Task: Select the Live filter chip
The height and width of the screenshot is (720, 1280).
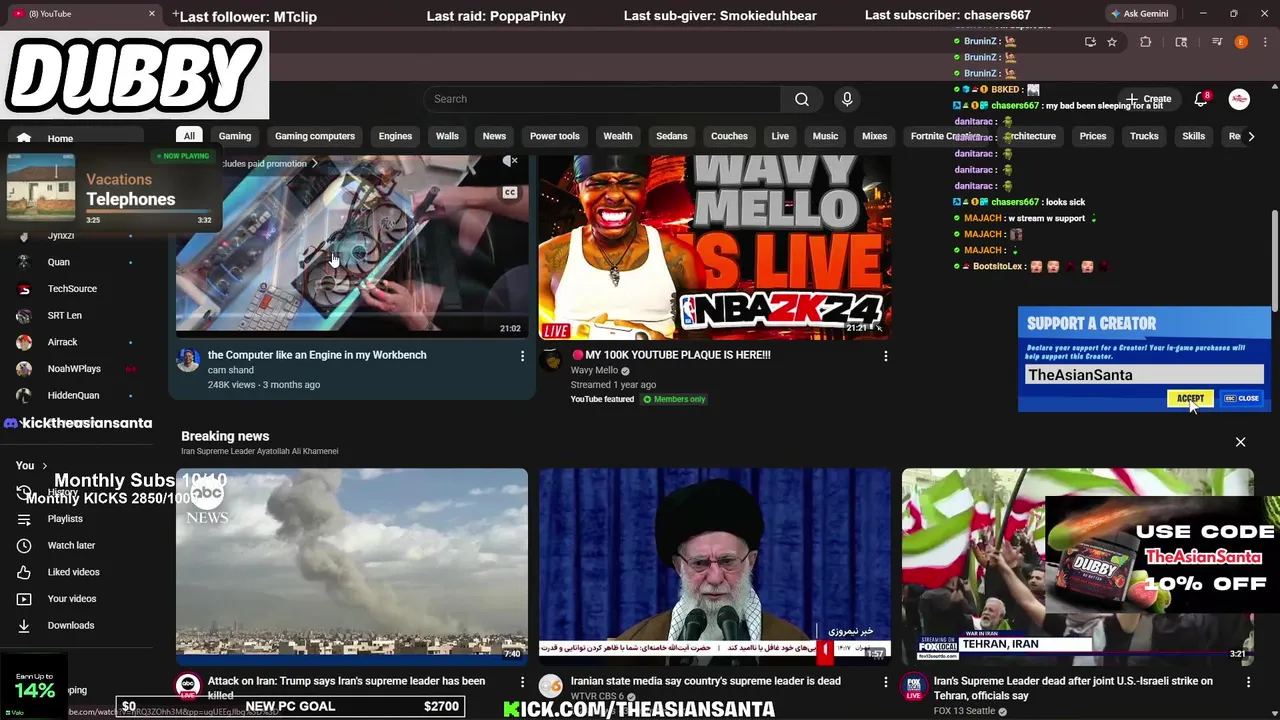Action: click(x=780, y=136)
